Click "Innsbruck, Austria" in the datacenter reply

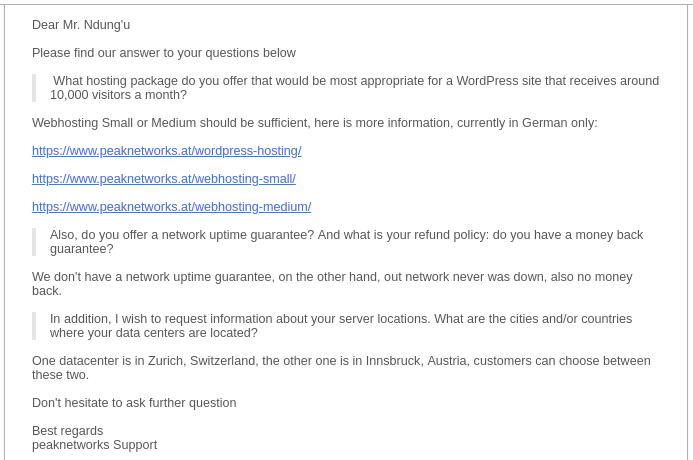tap(416, 361)
